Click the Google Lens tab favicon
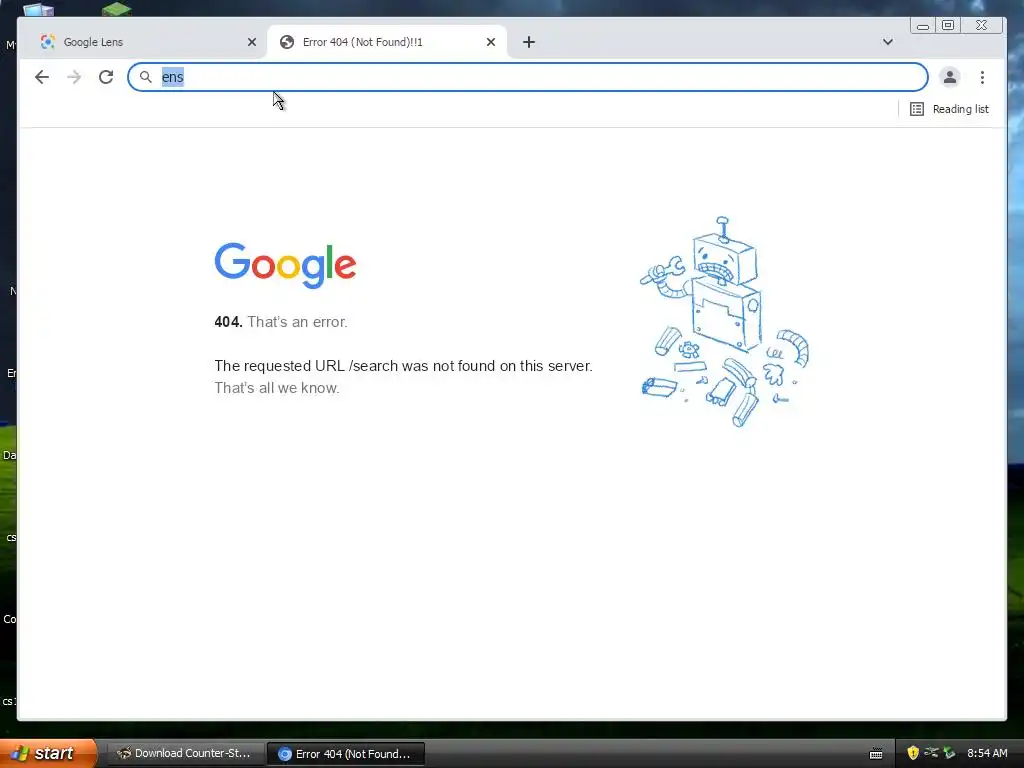The width and height of the screenshot is (1024, 768). 47,42
